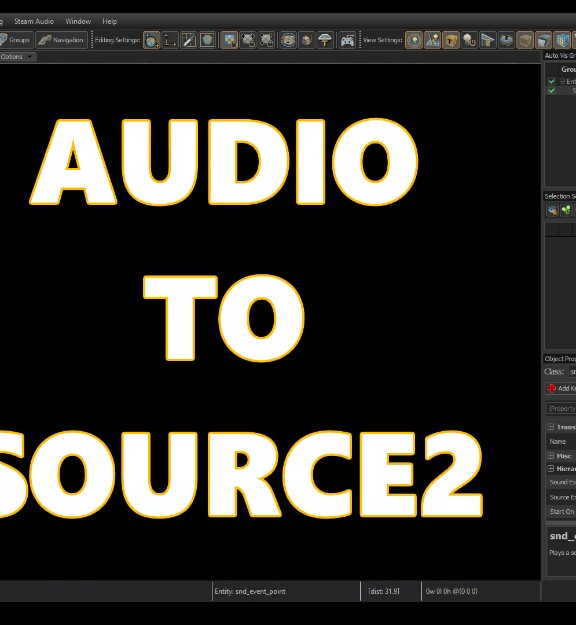Click the Property filter input field

[x=561, y=409]
